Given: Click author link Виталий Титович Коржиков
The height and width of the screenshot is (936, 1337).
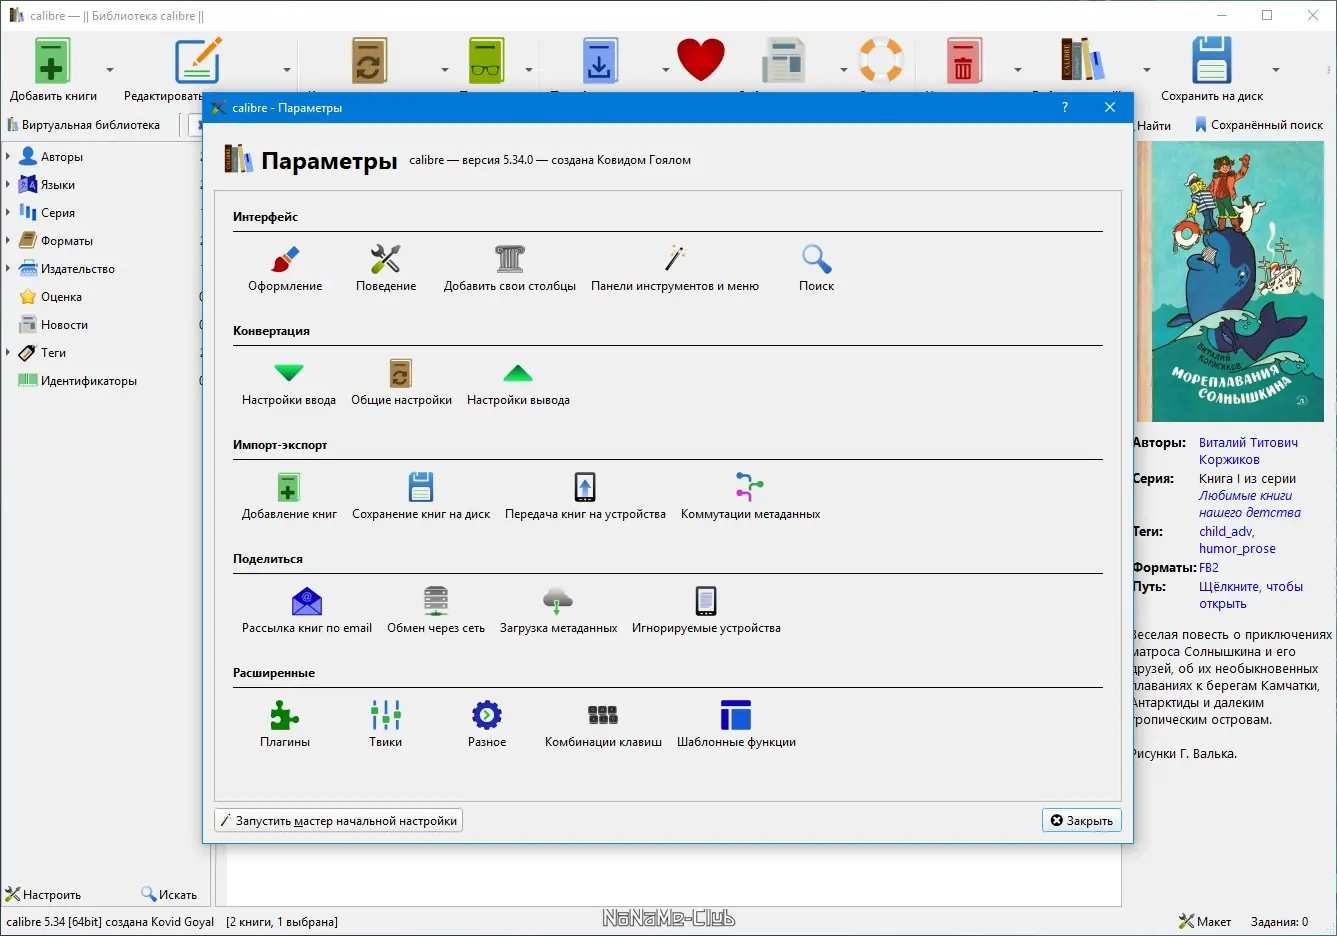Looking at the screenshot, I should pyautogui.click(x=1248, y=451).
